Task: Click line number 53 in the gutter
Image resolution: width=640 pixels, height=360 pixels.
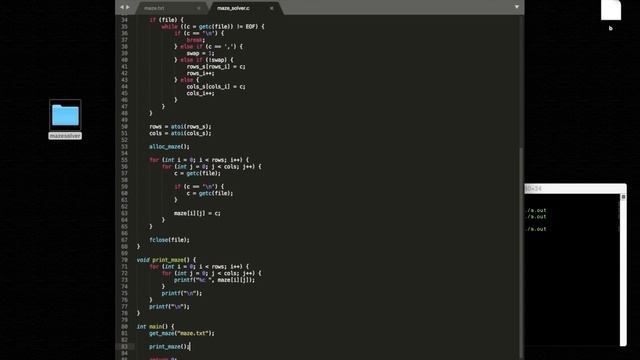Action: 124,147
